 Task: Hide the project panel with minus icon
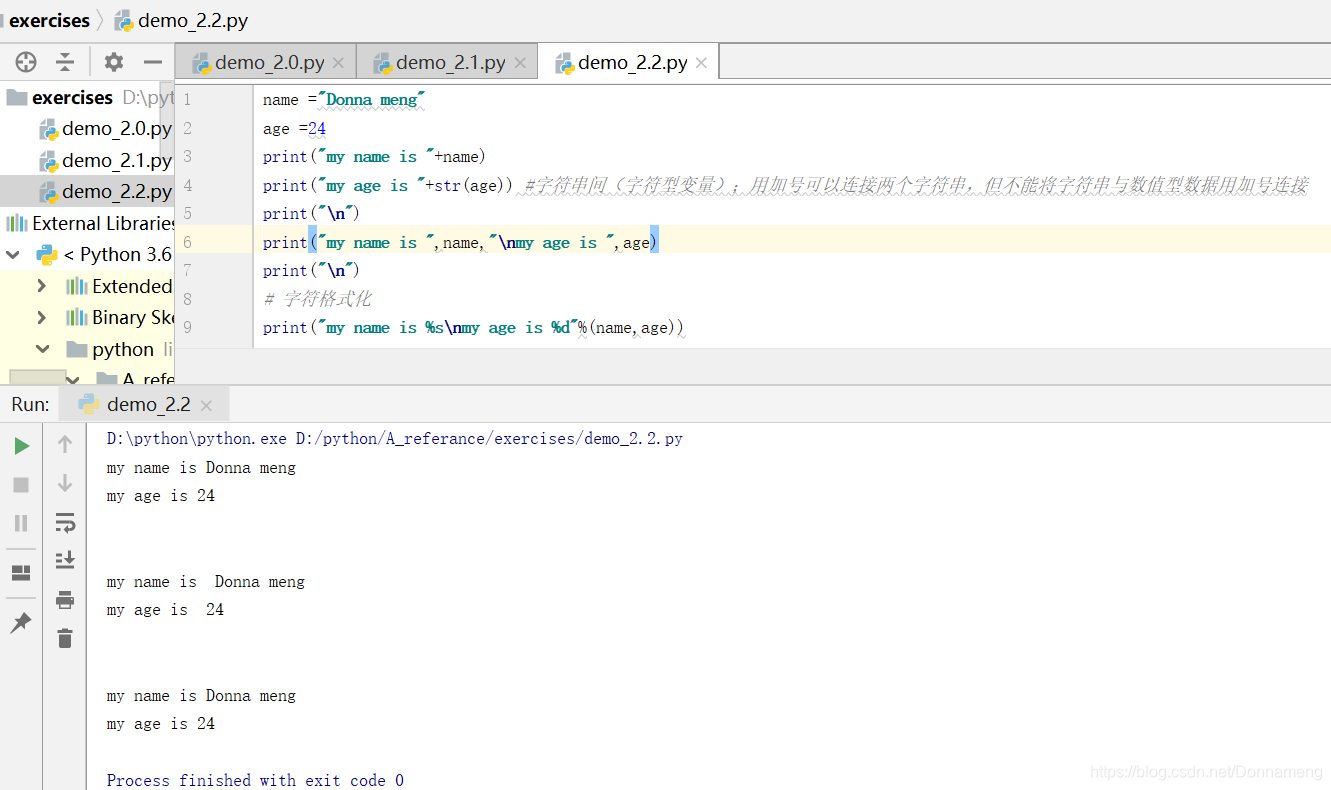pos(153,62)
